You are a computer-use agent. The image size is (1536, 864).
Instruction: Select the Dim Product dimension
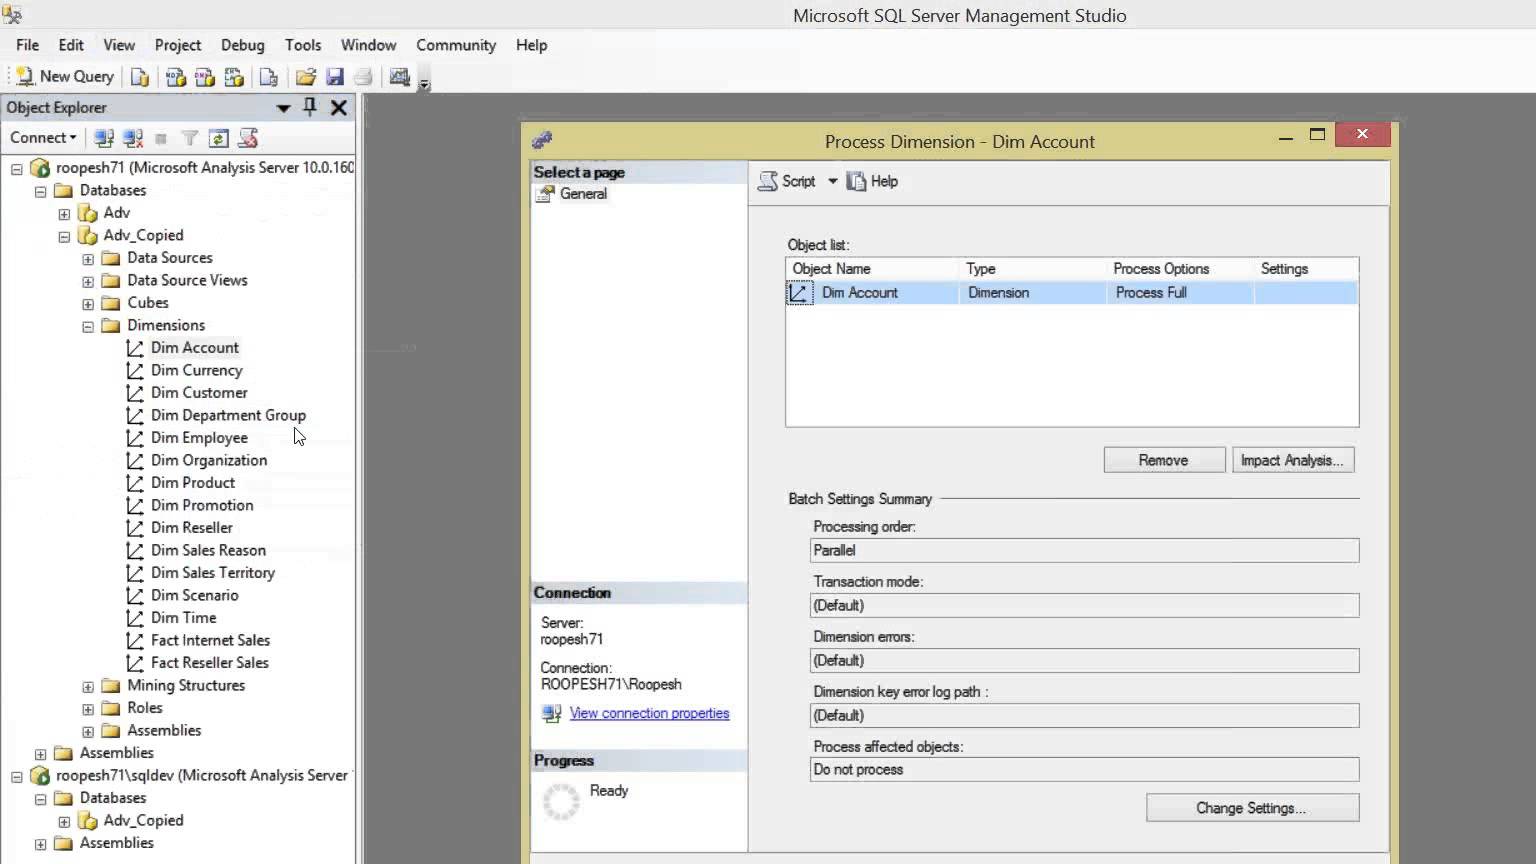pos(193,483)
